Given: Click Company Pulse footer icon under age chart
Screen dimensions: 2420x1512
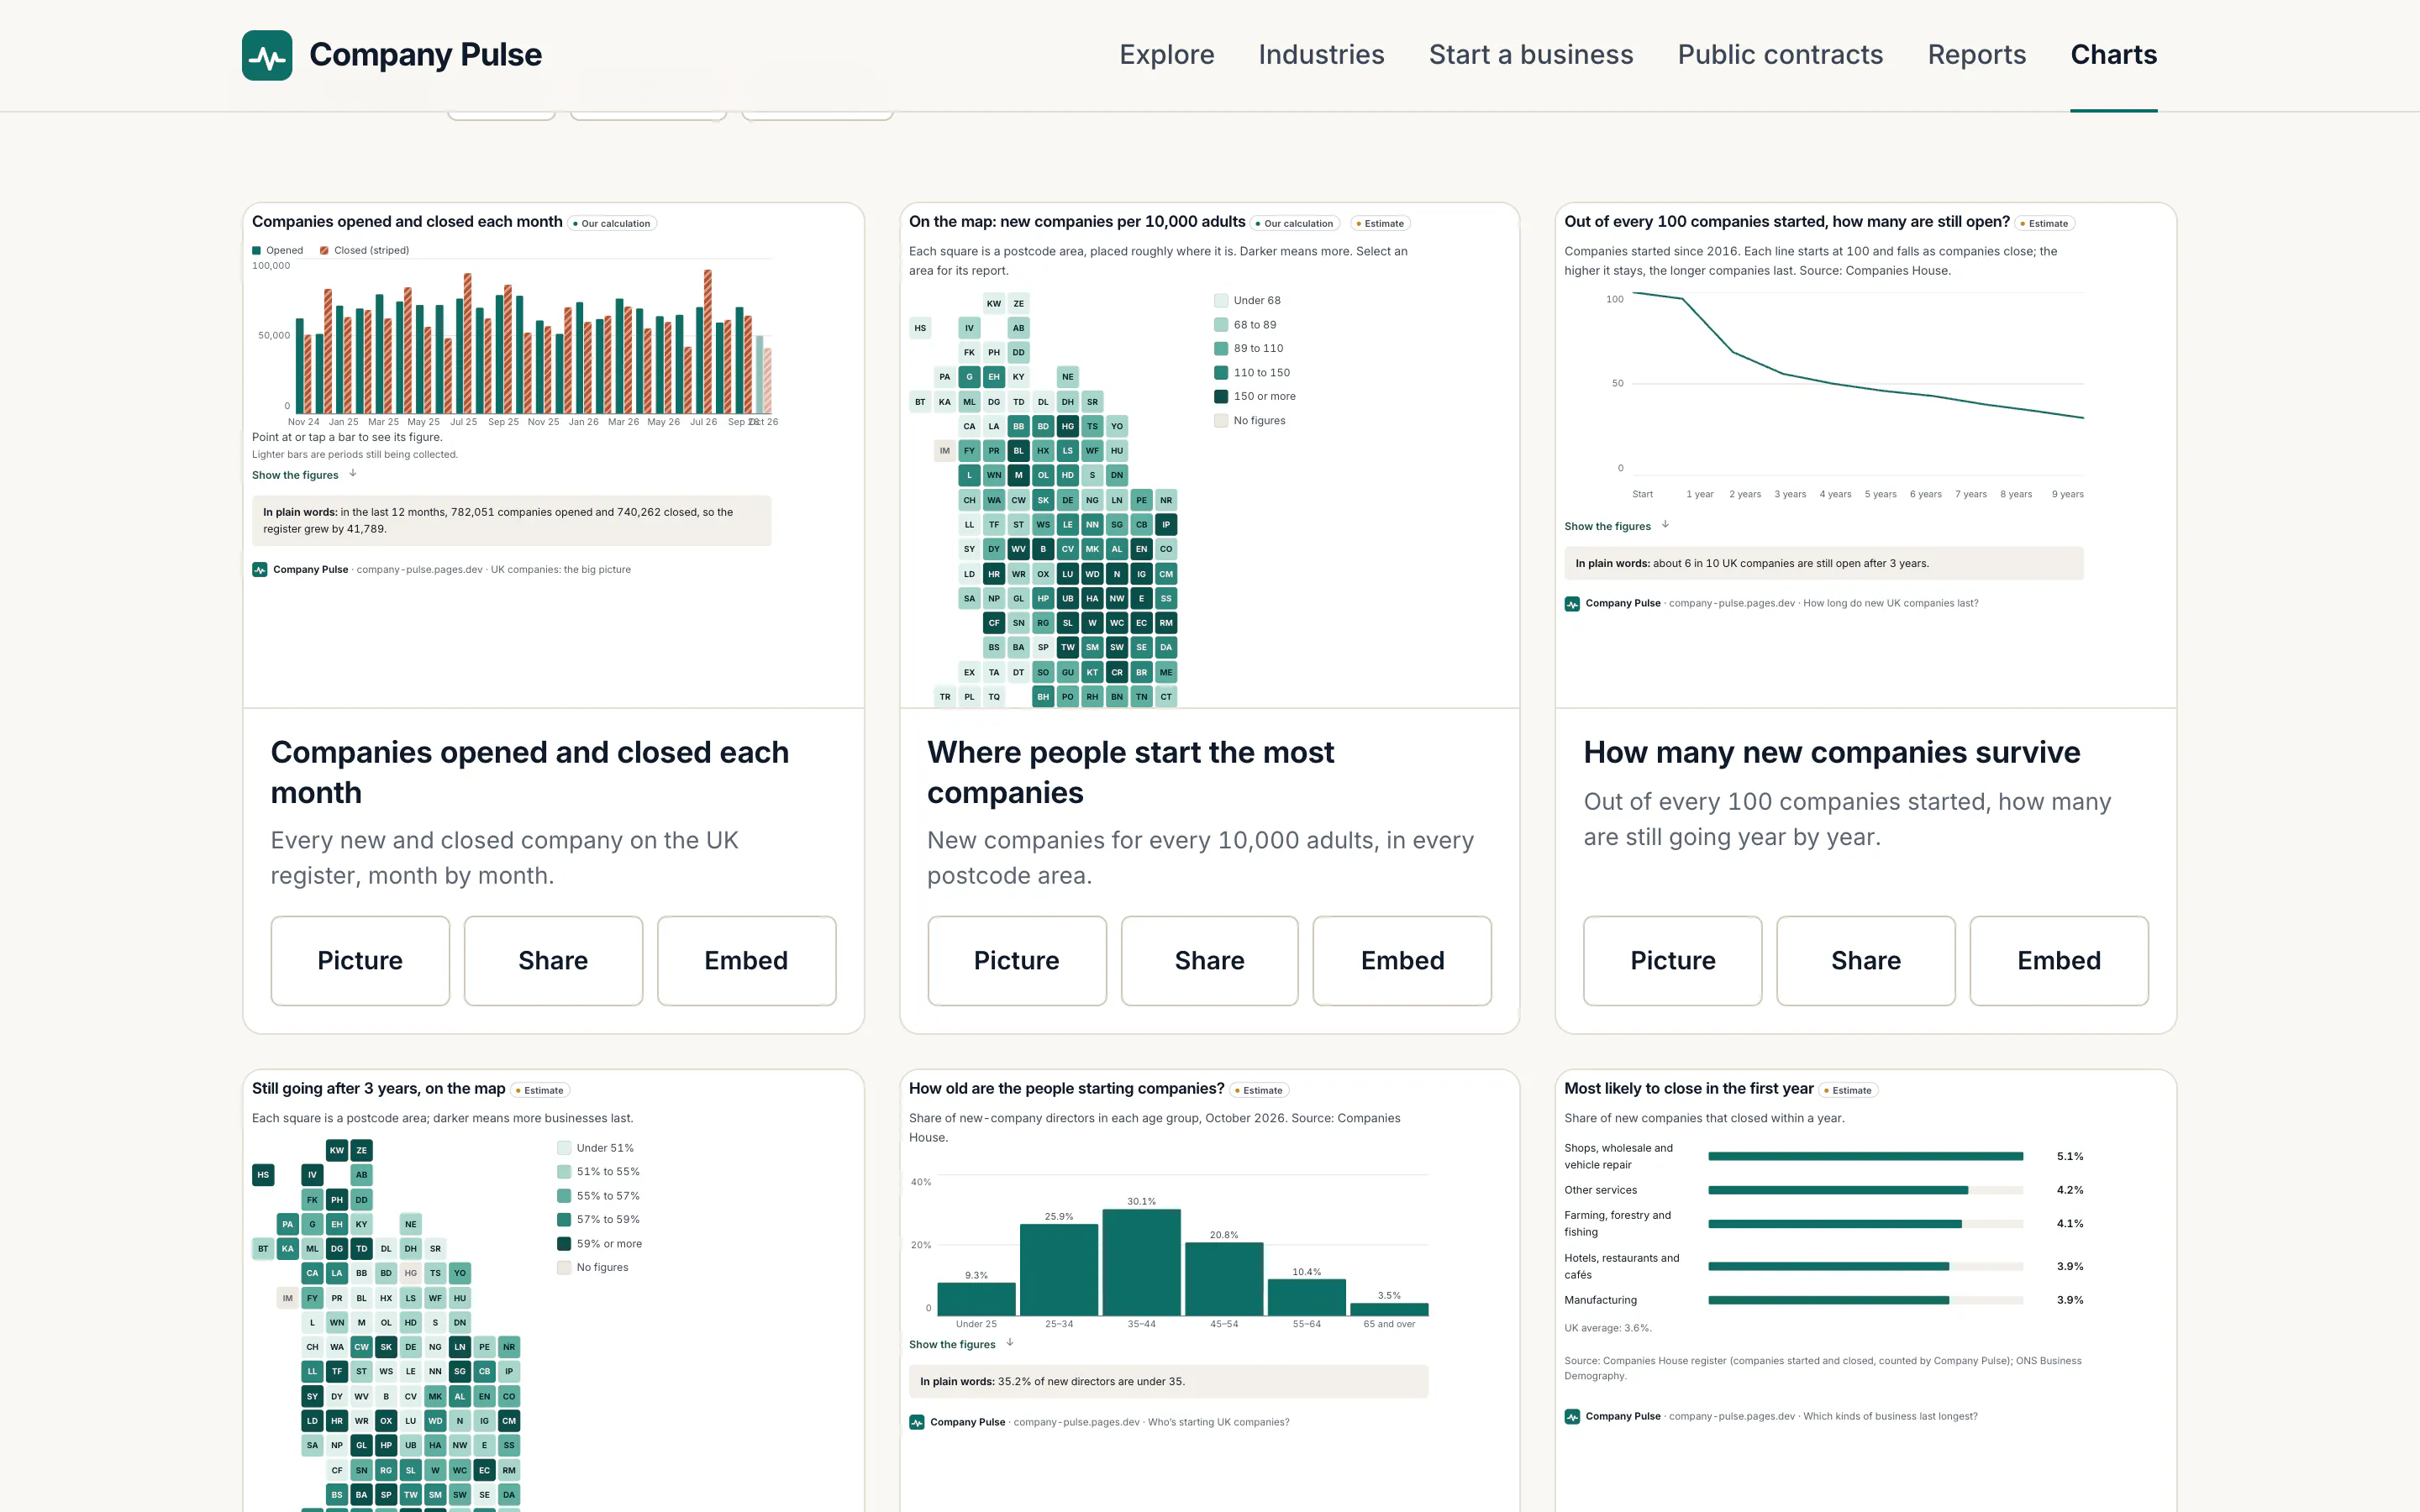Looking at the screenshot, I should (x=917, y=1422).
